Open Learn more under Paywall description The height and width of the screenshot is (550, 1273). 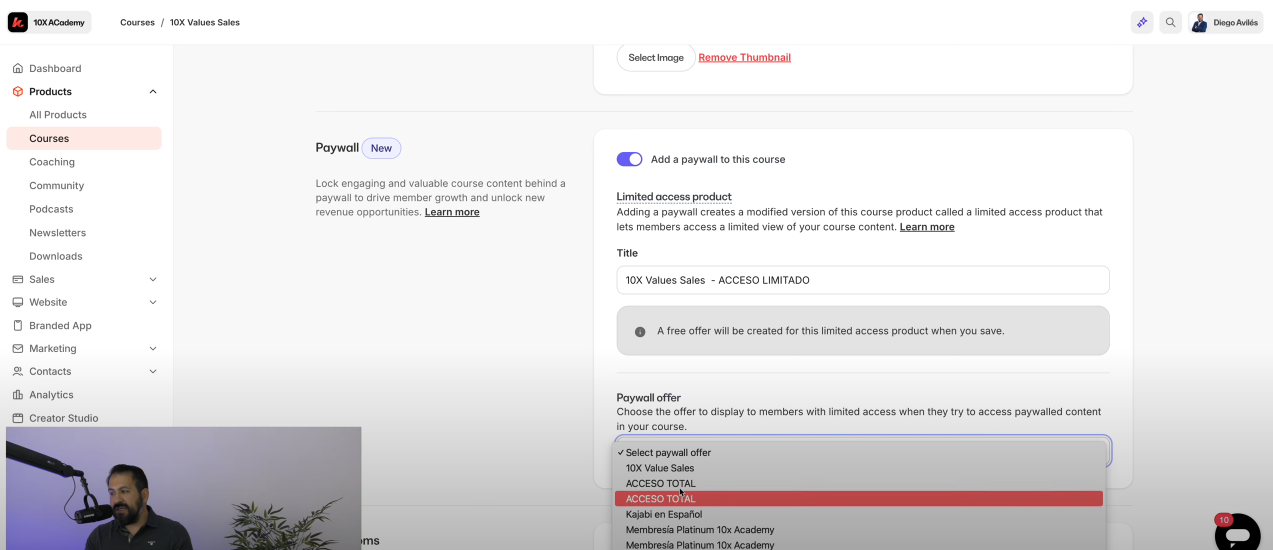452,212
